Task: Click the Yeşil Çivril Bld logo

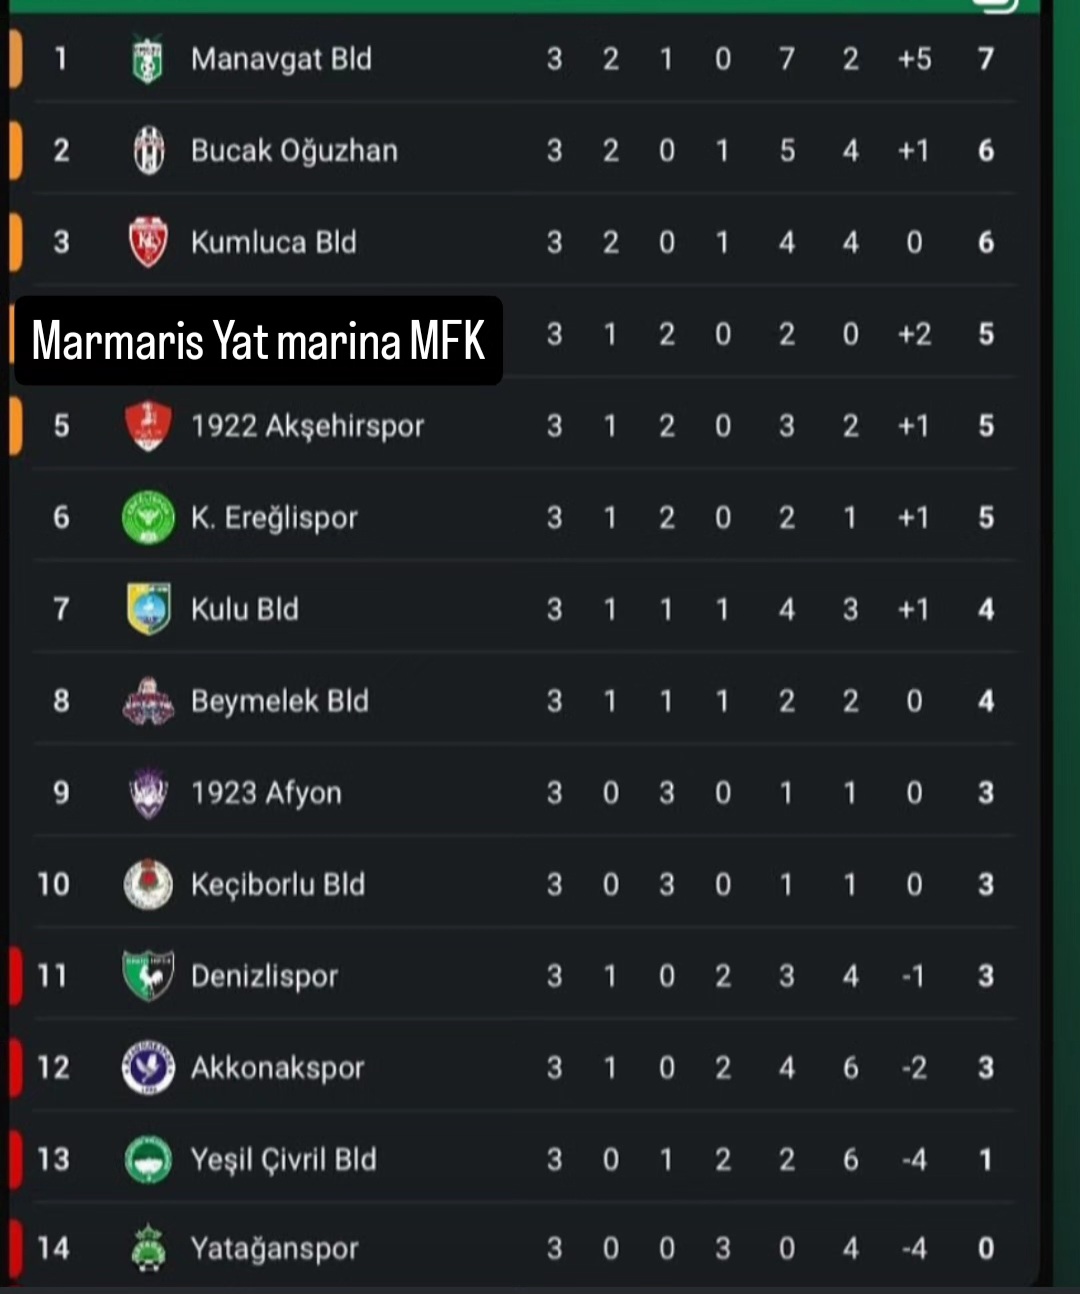Action: click(x=148, y=1159)
